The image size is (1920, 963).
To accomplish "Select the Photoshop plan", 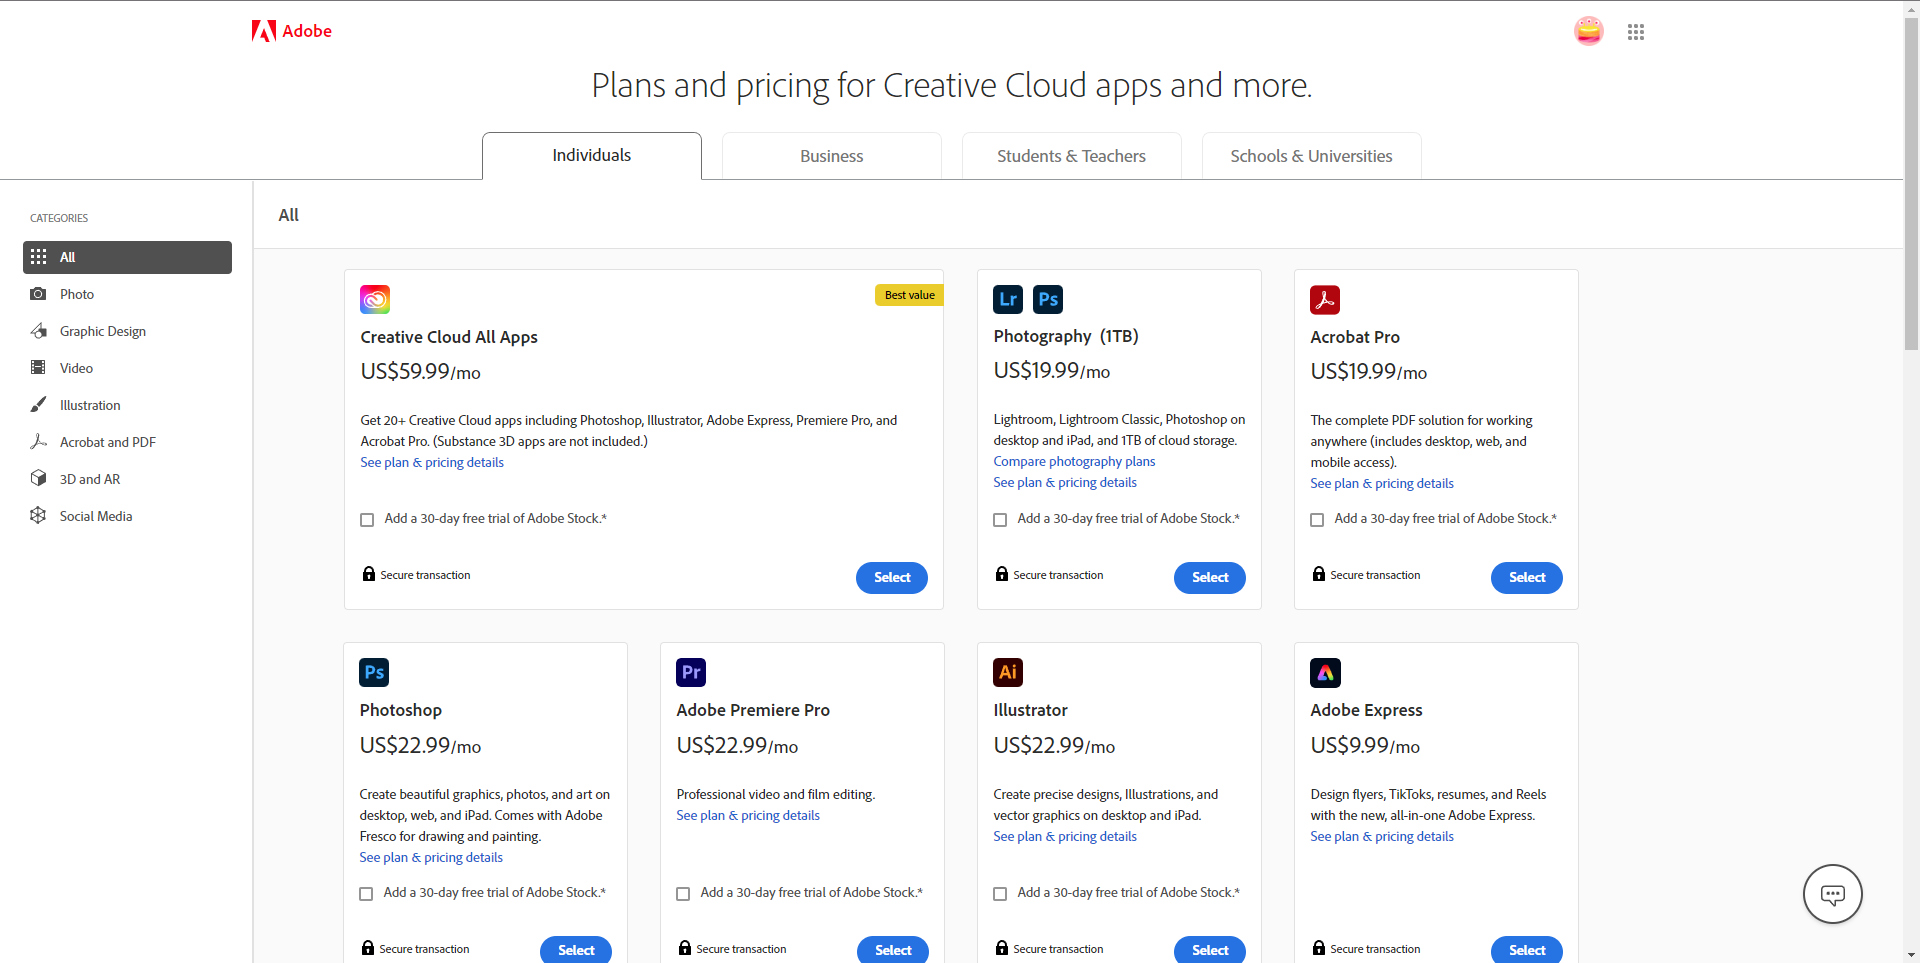I will (x=576, y=950).
